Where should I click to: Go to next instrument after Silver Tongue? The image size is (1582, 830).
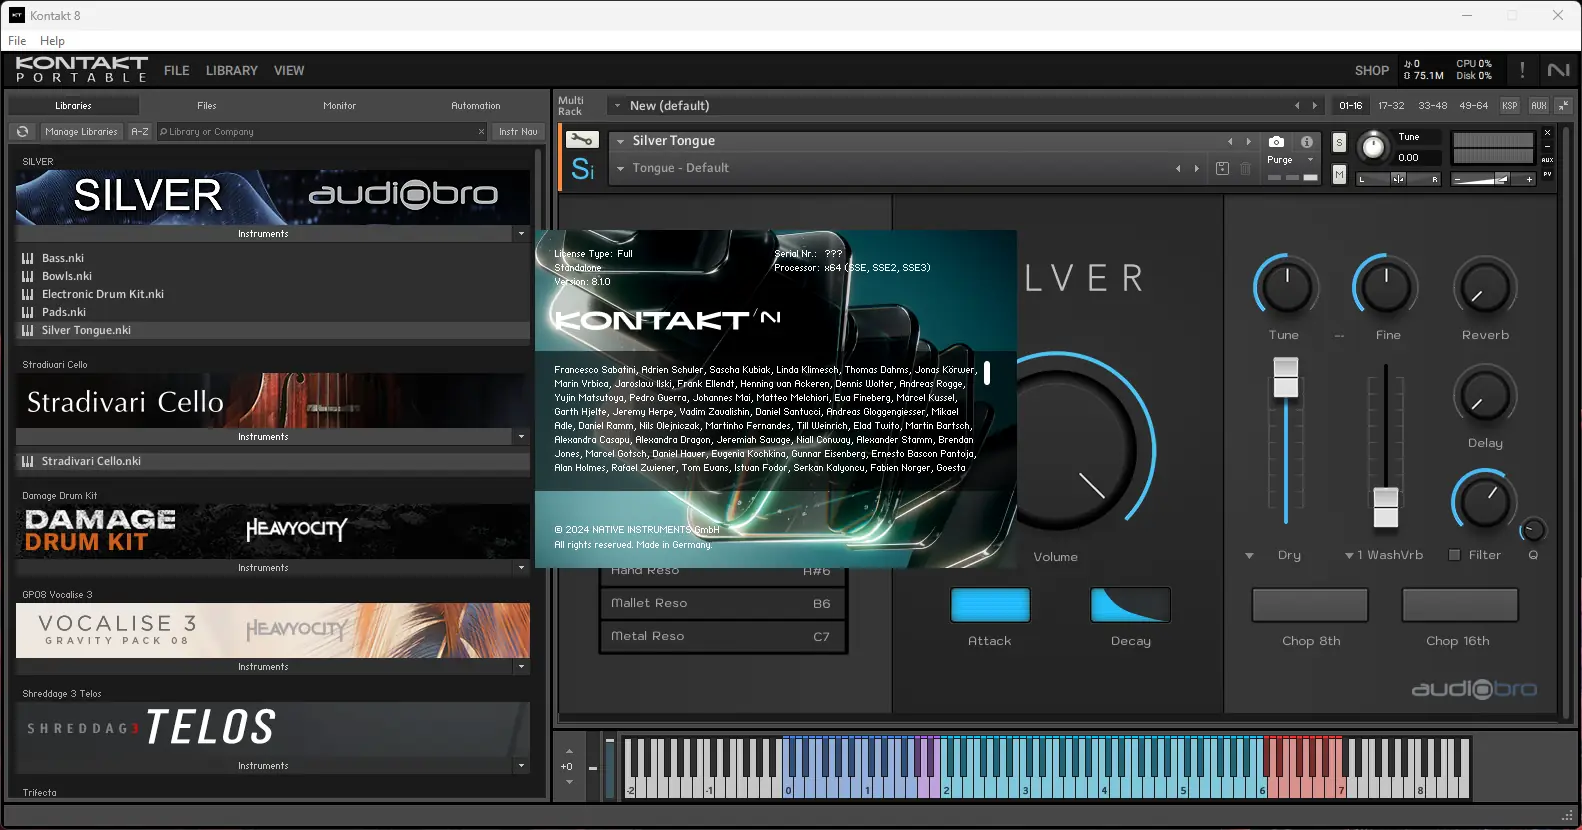pyautogui.click(x=1248, y=141)
